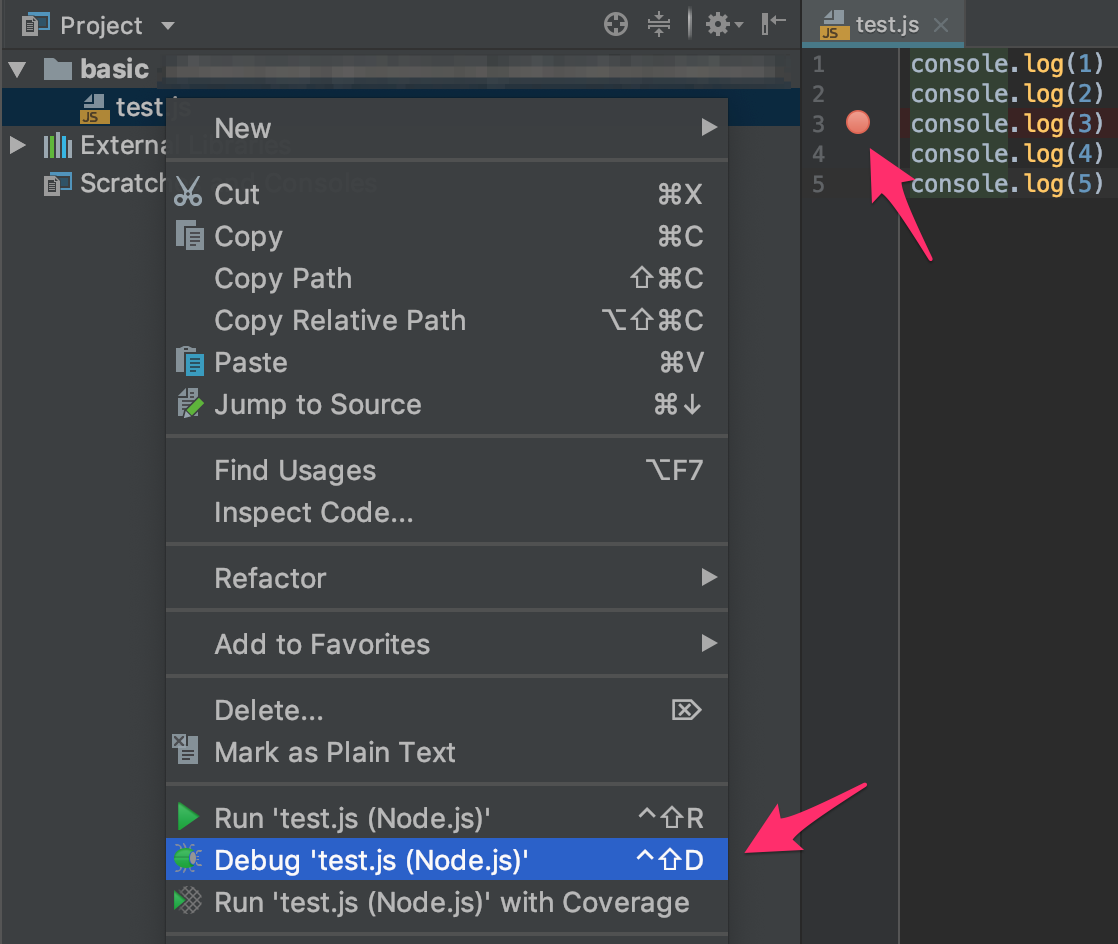Click the hide Project panel icon
1118x944 pixels.
(x=773, y=24)
